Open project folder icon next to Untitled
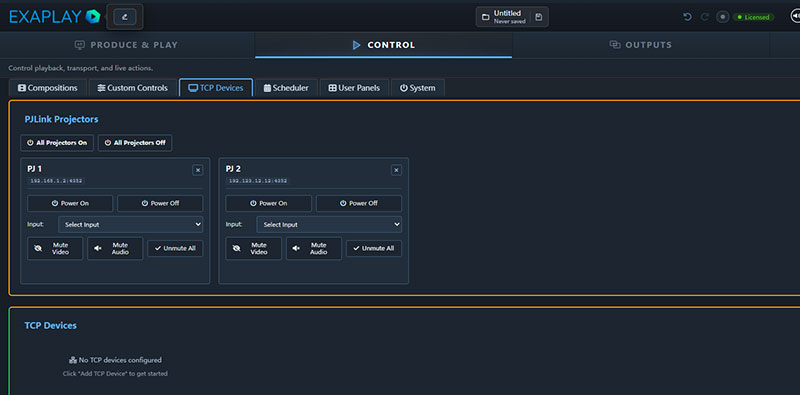800x395 pixels. click(x=486, y=17)
